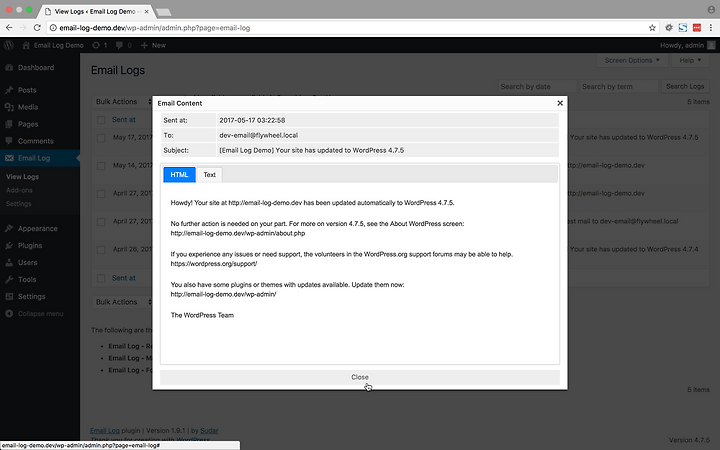Expand the Screen Options dropdown
The image size is (720, 450).
[x=632, y=60]
